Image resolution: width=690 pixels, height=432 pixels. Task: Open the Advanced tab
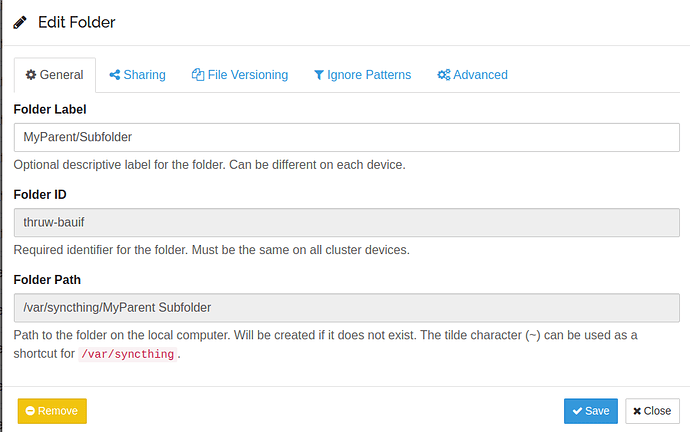(472, 75)
